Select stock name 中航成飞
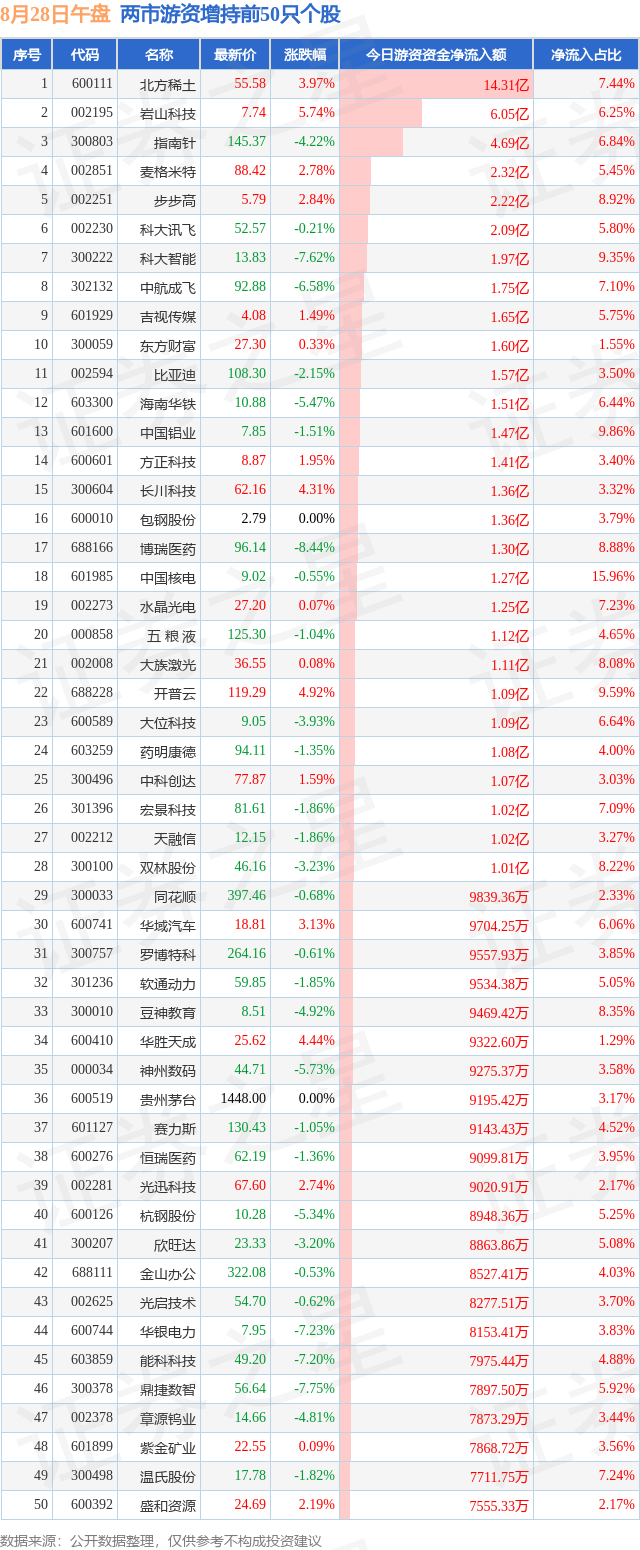The image size is (640, 1550). point(168,287)
